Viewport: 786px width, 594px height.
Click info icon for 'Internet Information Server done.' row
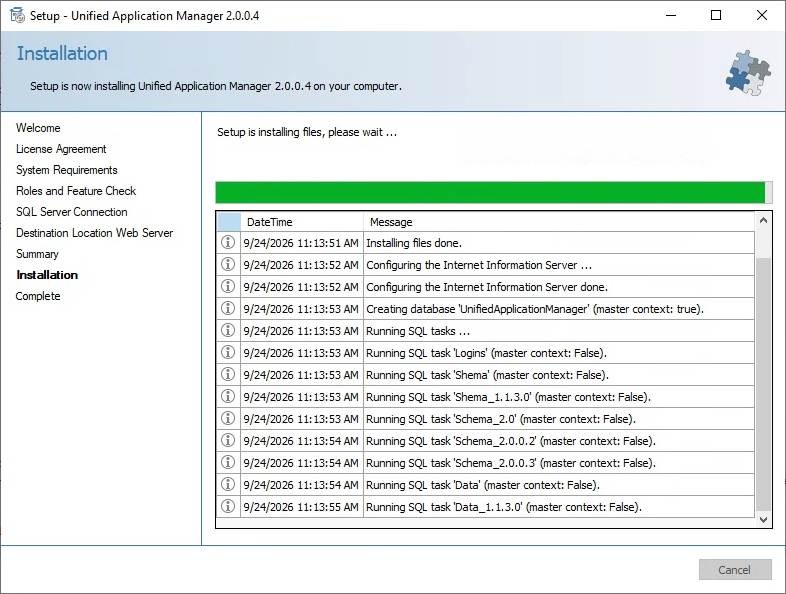(x=228, y=287)
